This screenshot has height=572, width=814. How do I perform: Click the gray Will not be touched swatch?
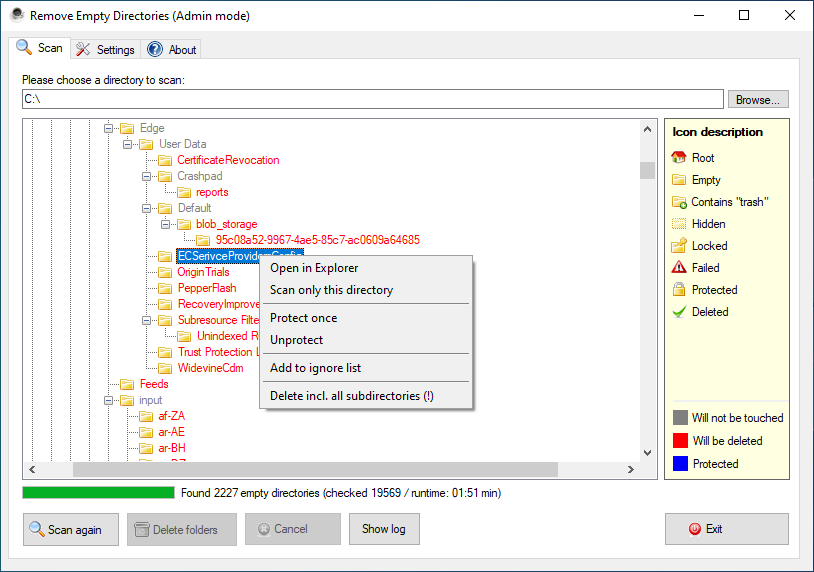pyautogui.click(x=680, y=417)
